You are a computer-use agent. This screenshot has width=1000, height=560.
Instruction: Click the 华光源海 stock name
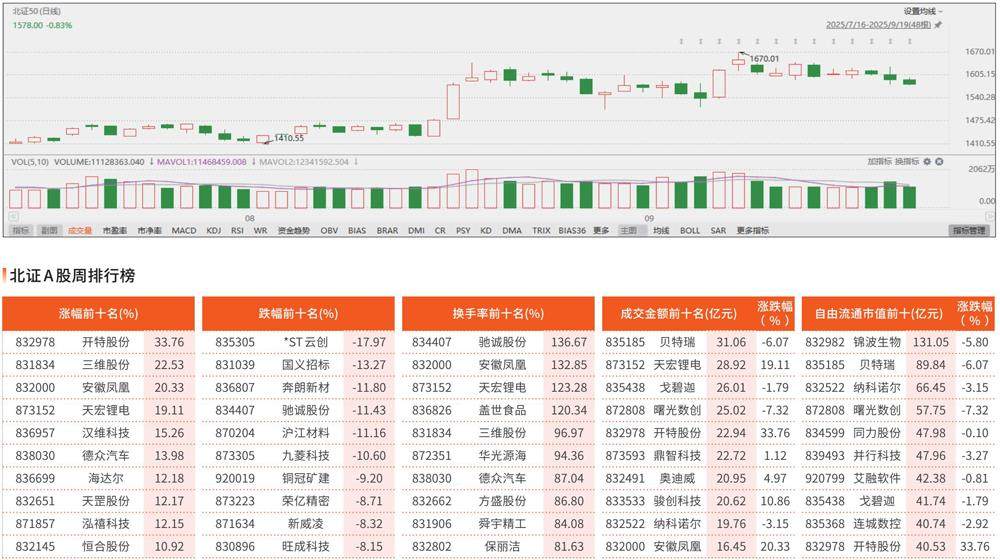tap(503, 455)
